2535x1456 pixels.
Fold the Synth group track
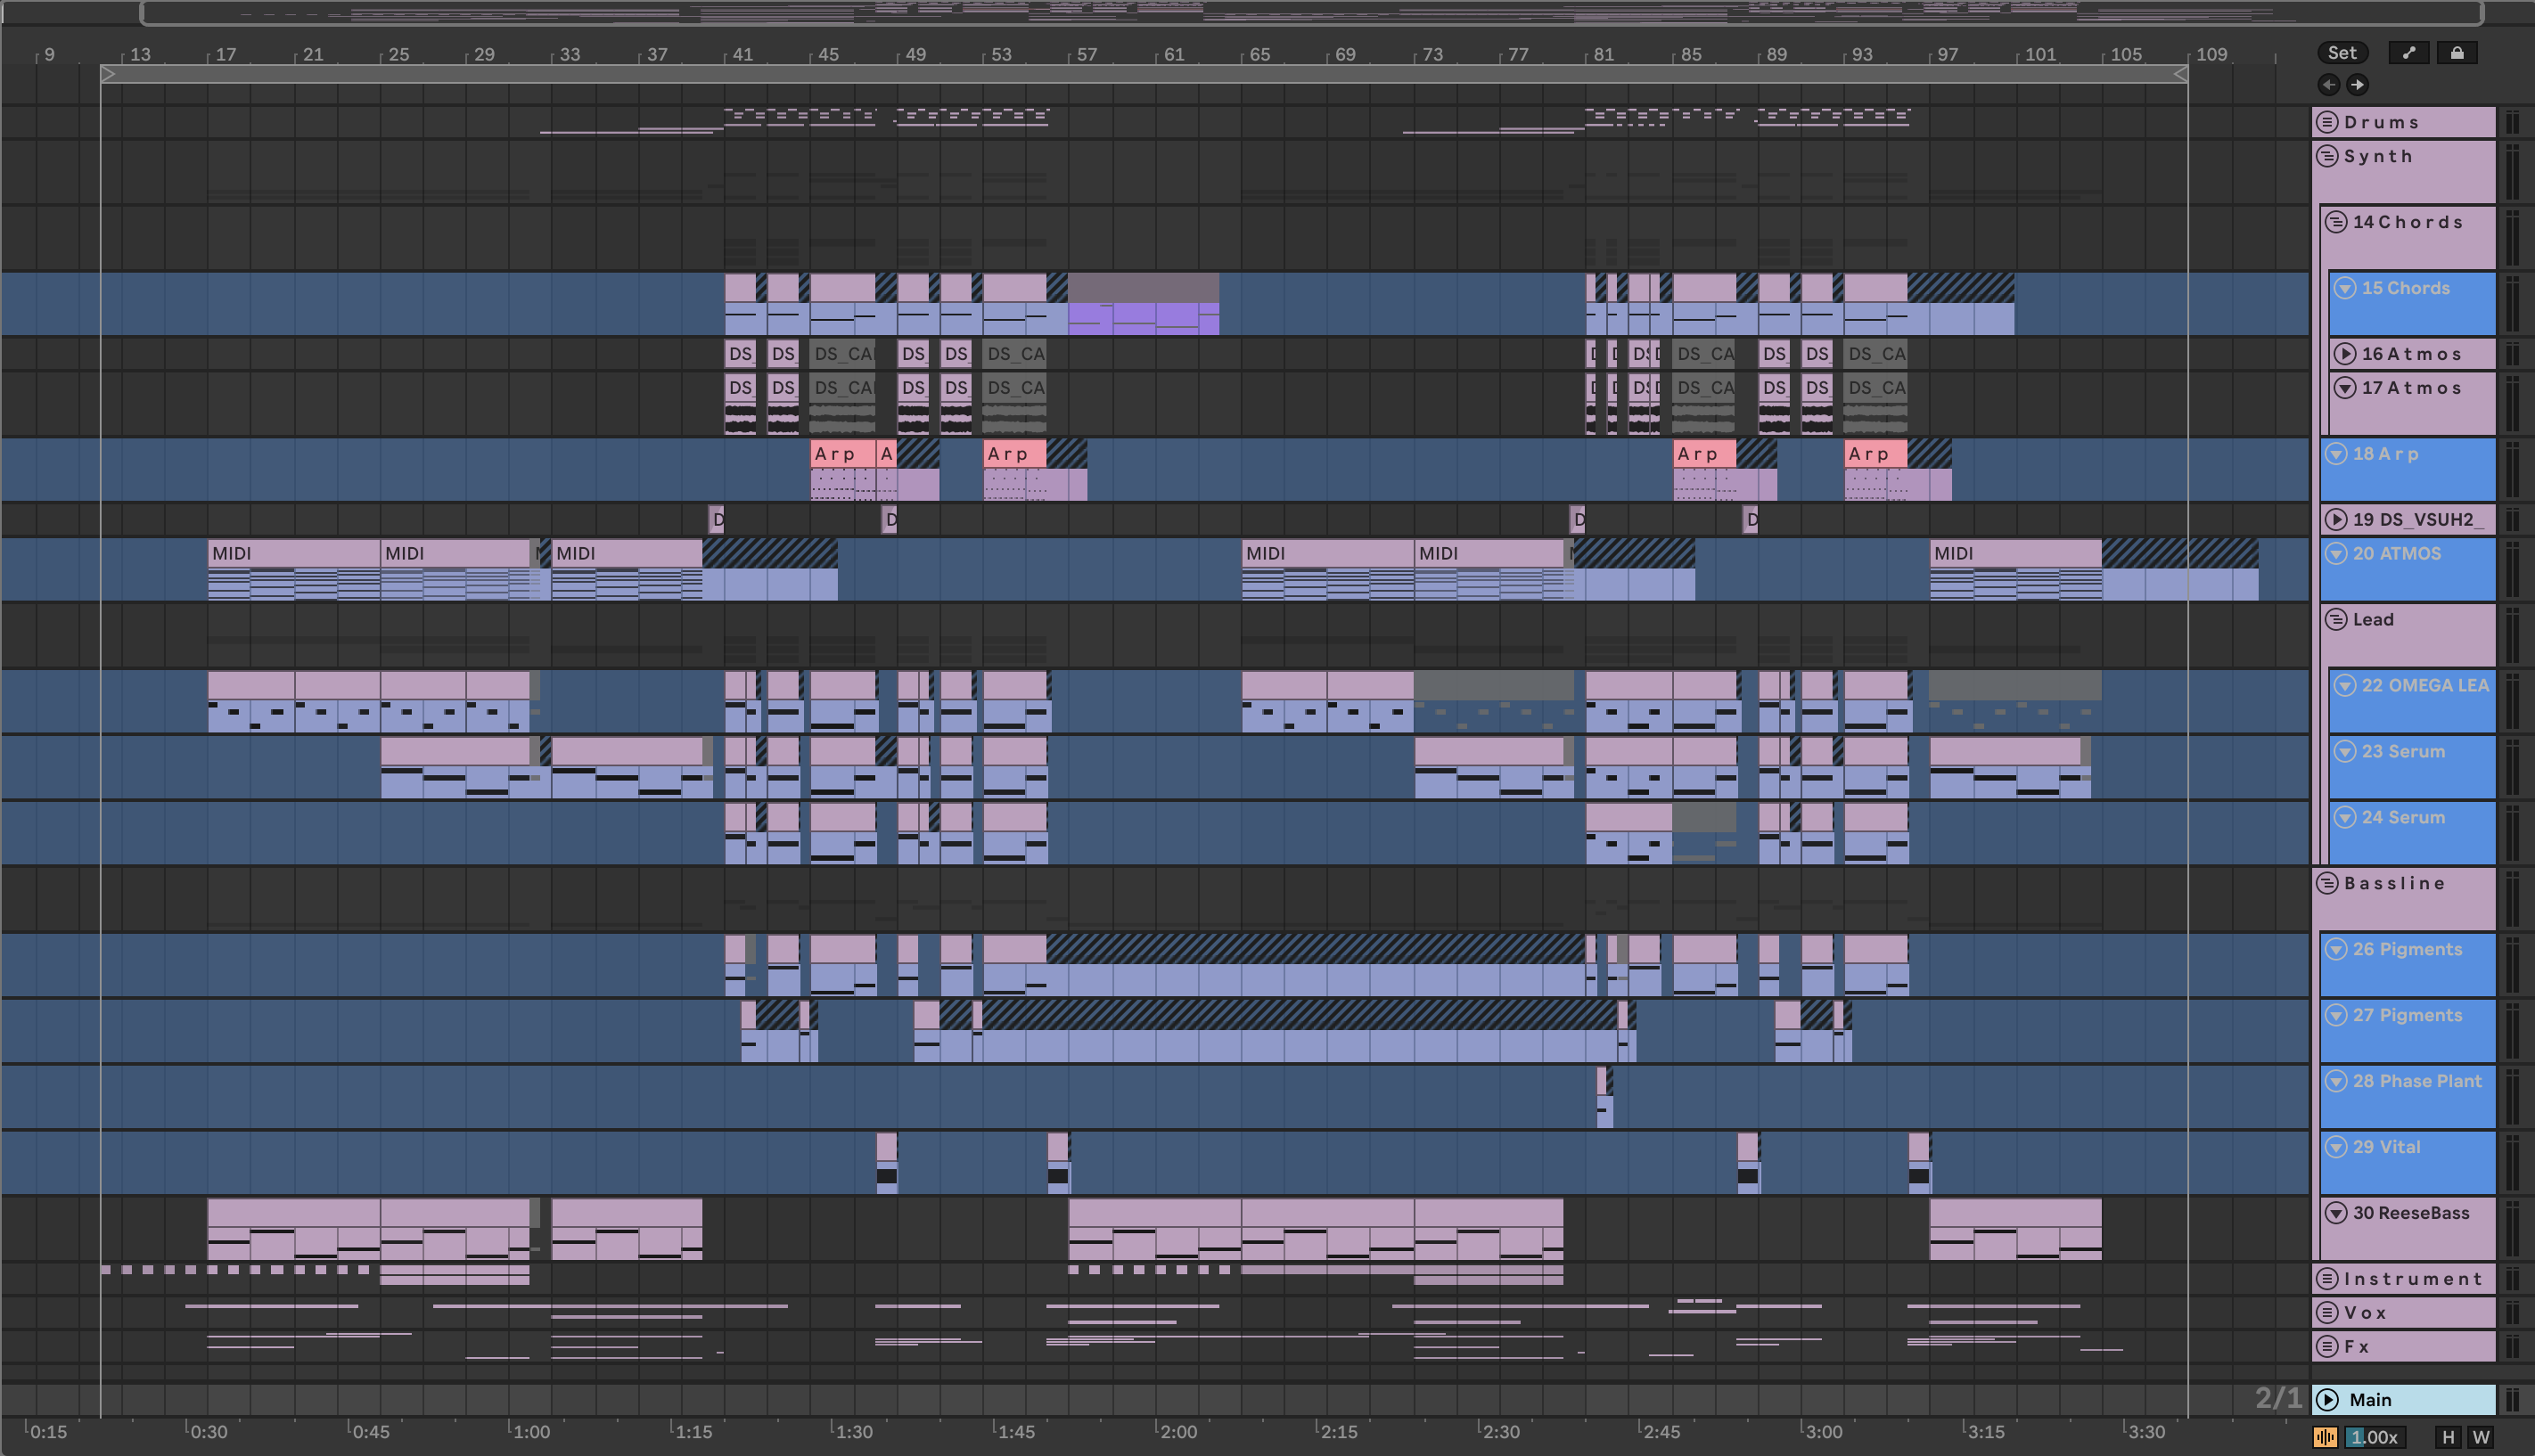[x=2328, y=156]
